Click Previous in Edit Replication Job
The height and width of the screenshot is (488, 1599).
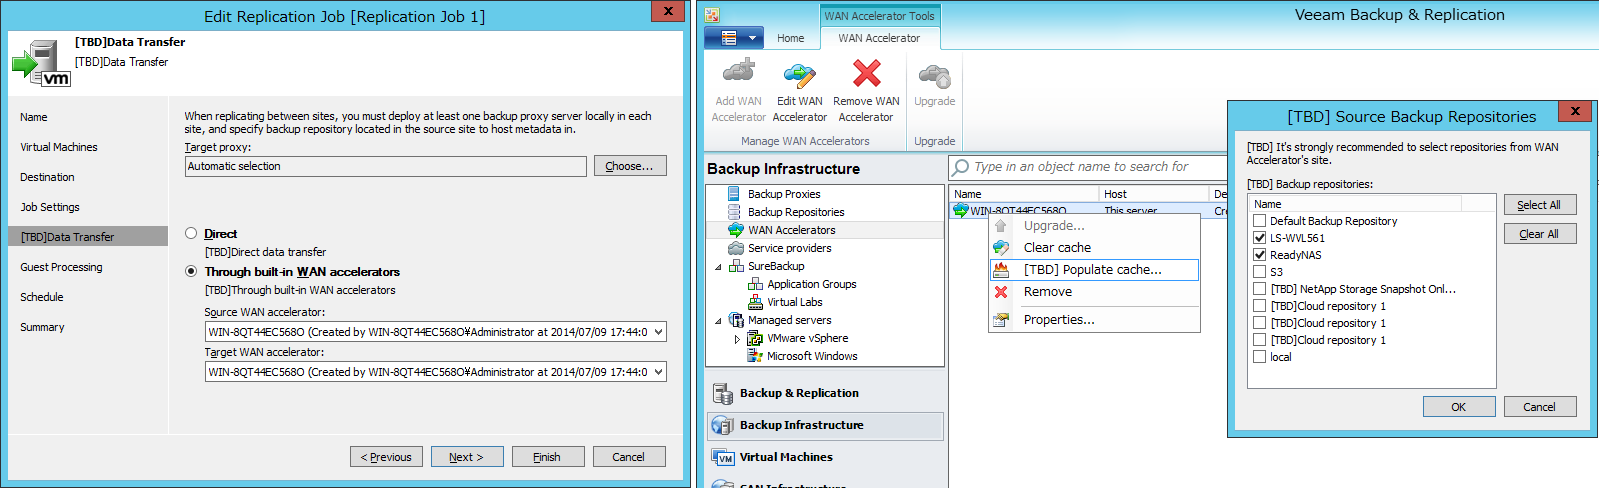click(386, 457)
